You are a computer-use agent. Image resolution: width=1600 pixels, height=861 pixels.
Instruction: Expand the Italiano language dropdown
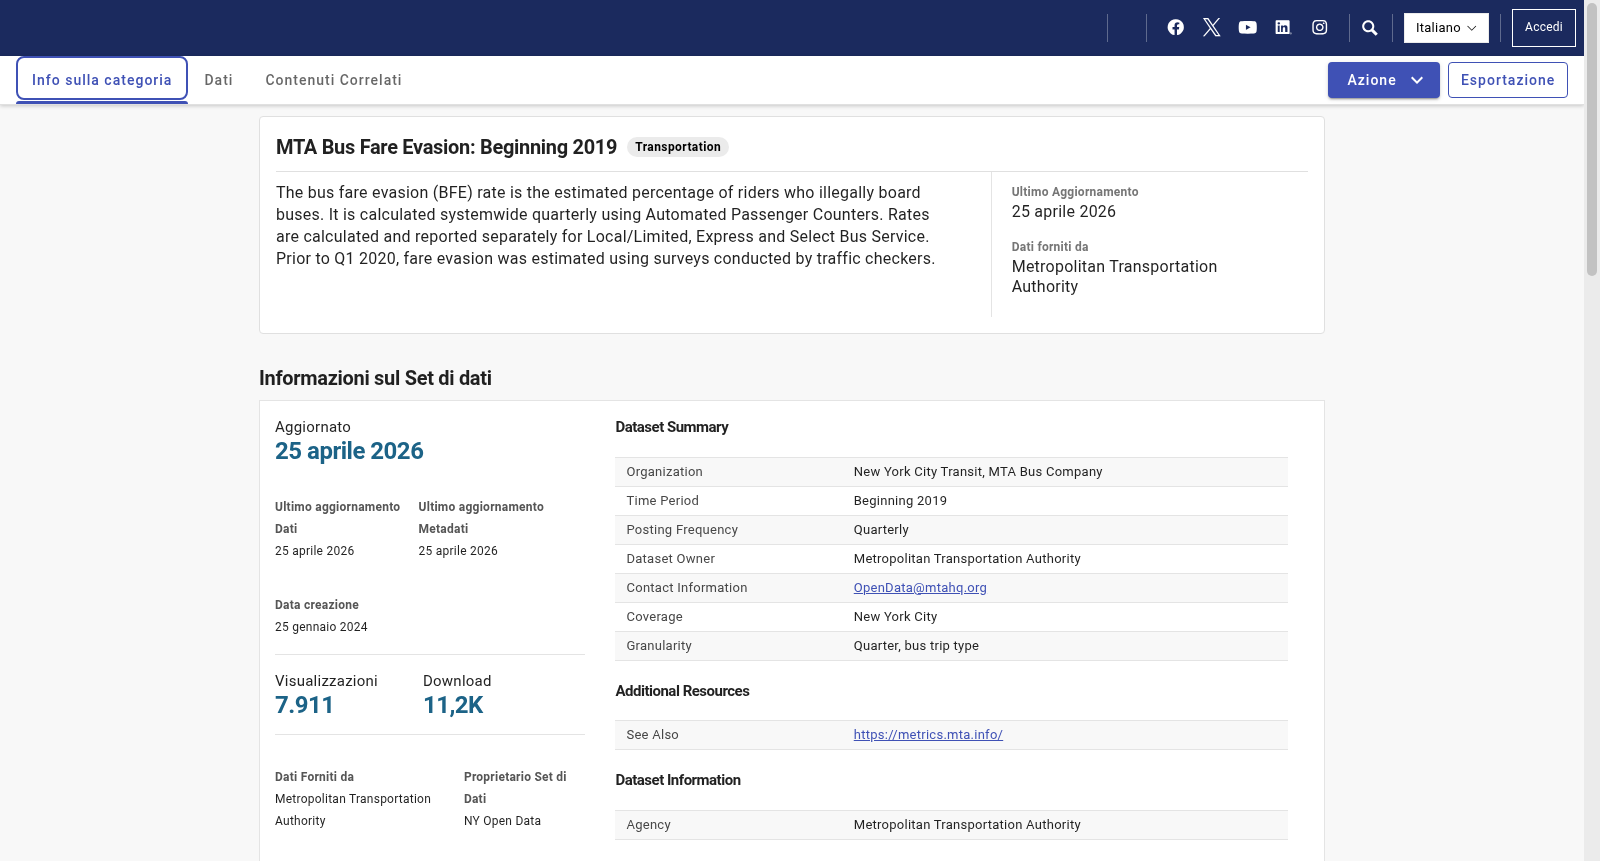coord(1446,28)
